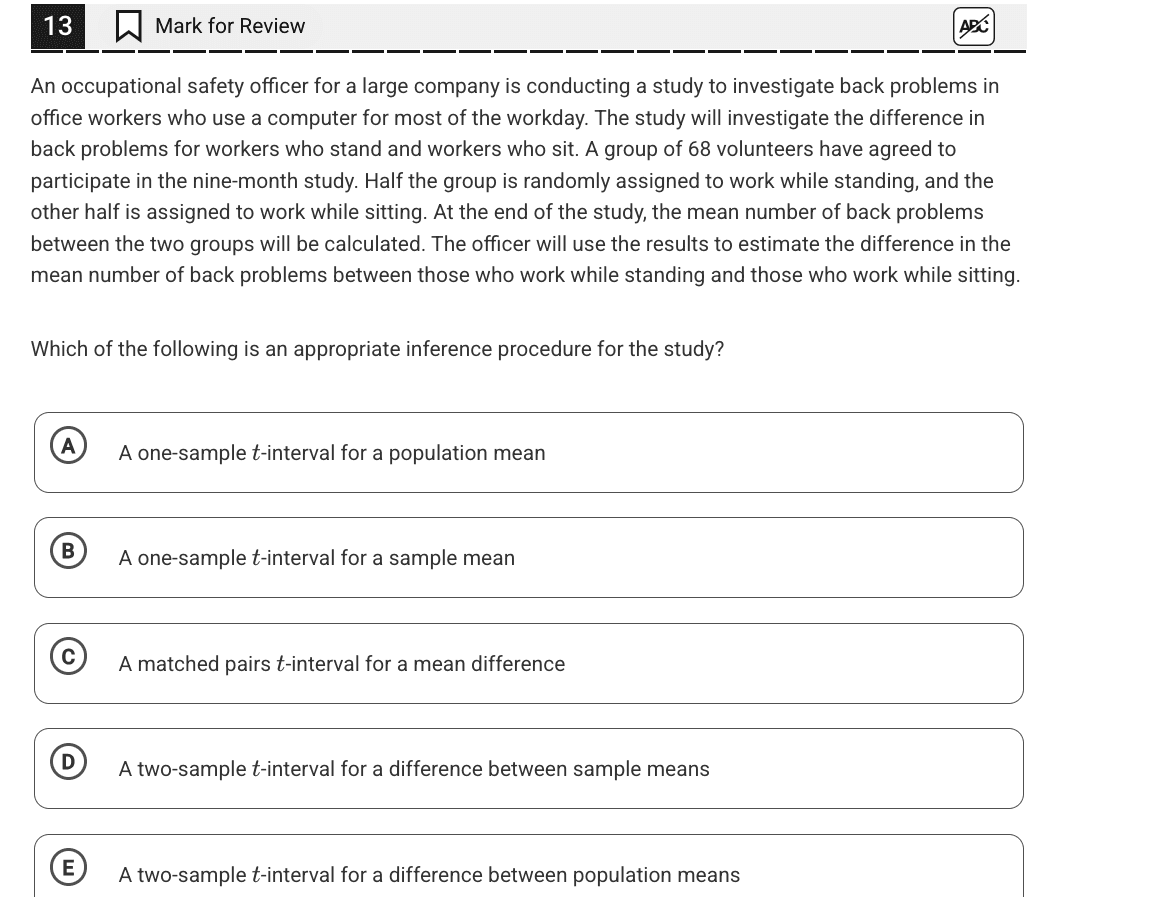1160x908 pixels.
Task: Click the question prompt about inference procedure
Action: point(377,349)
